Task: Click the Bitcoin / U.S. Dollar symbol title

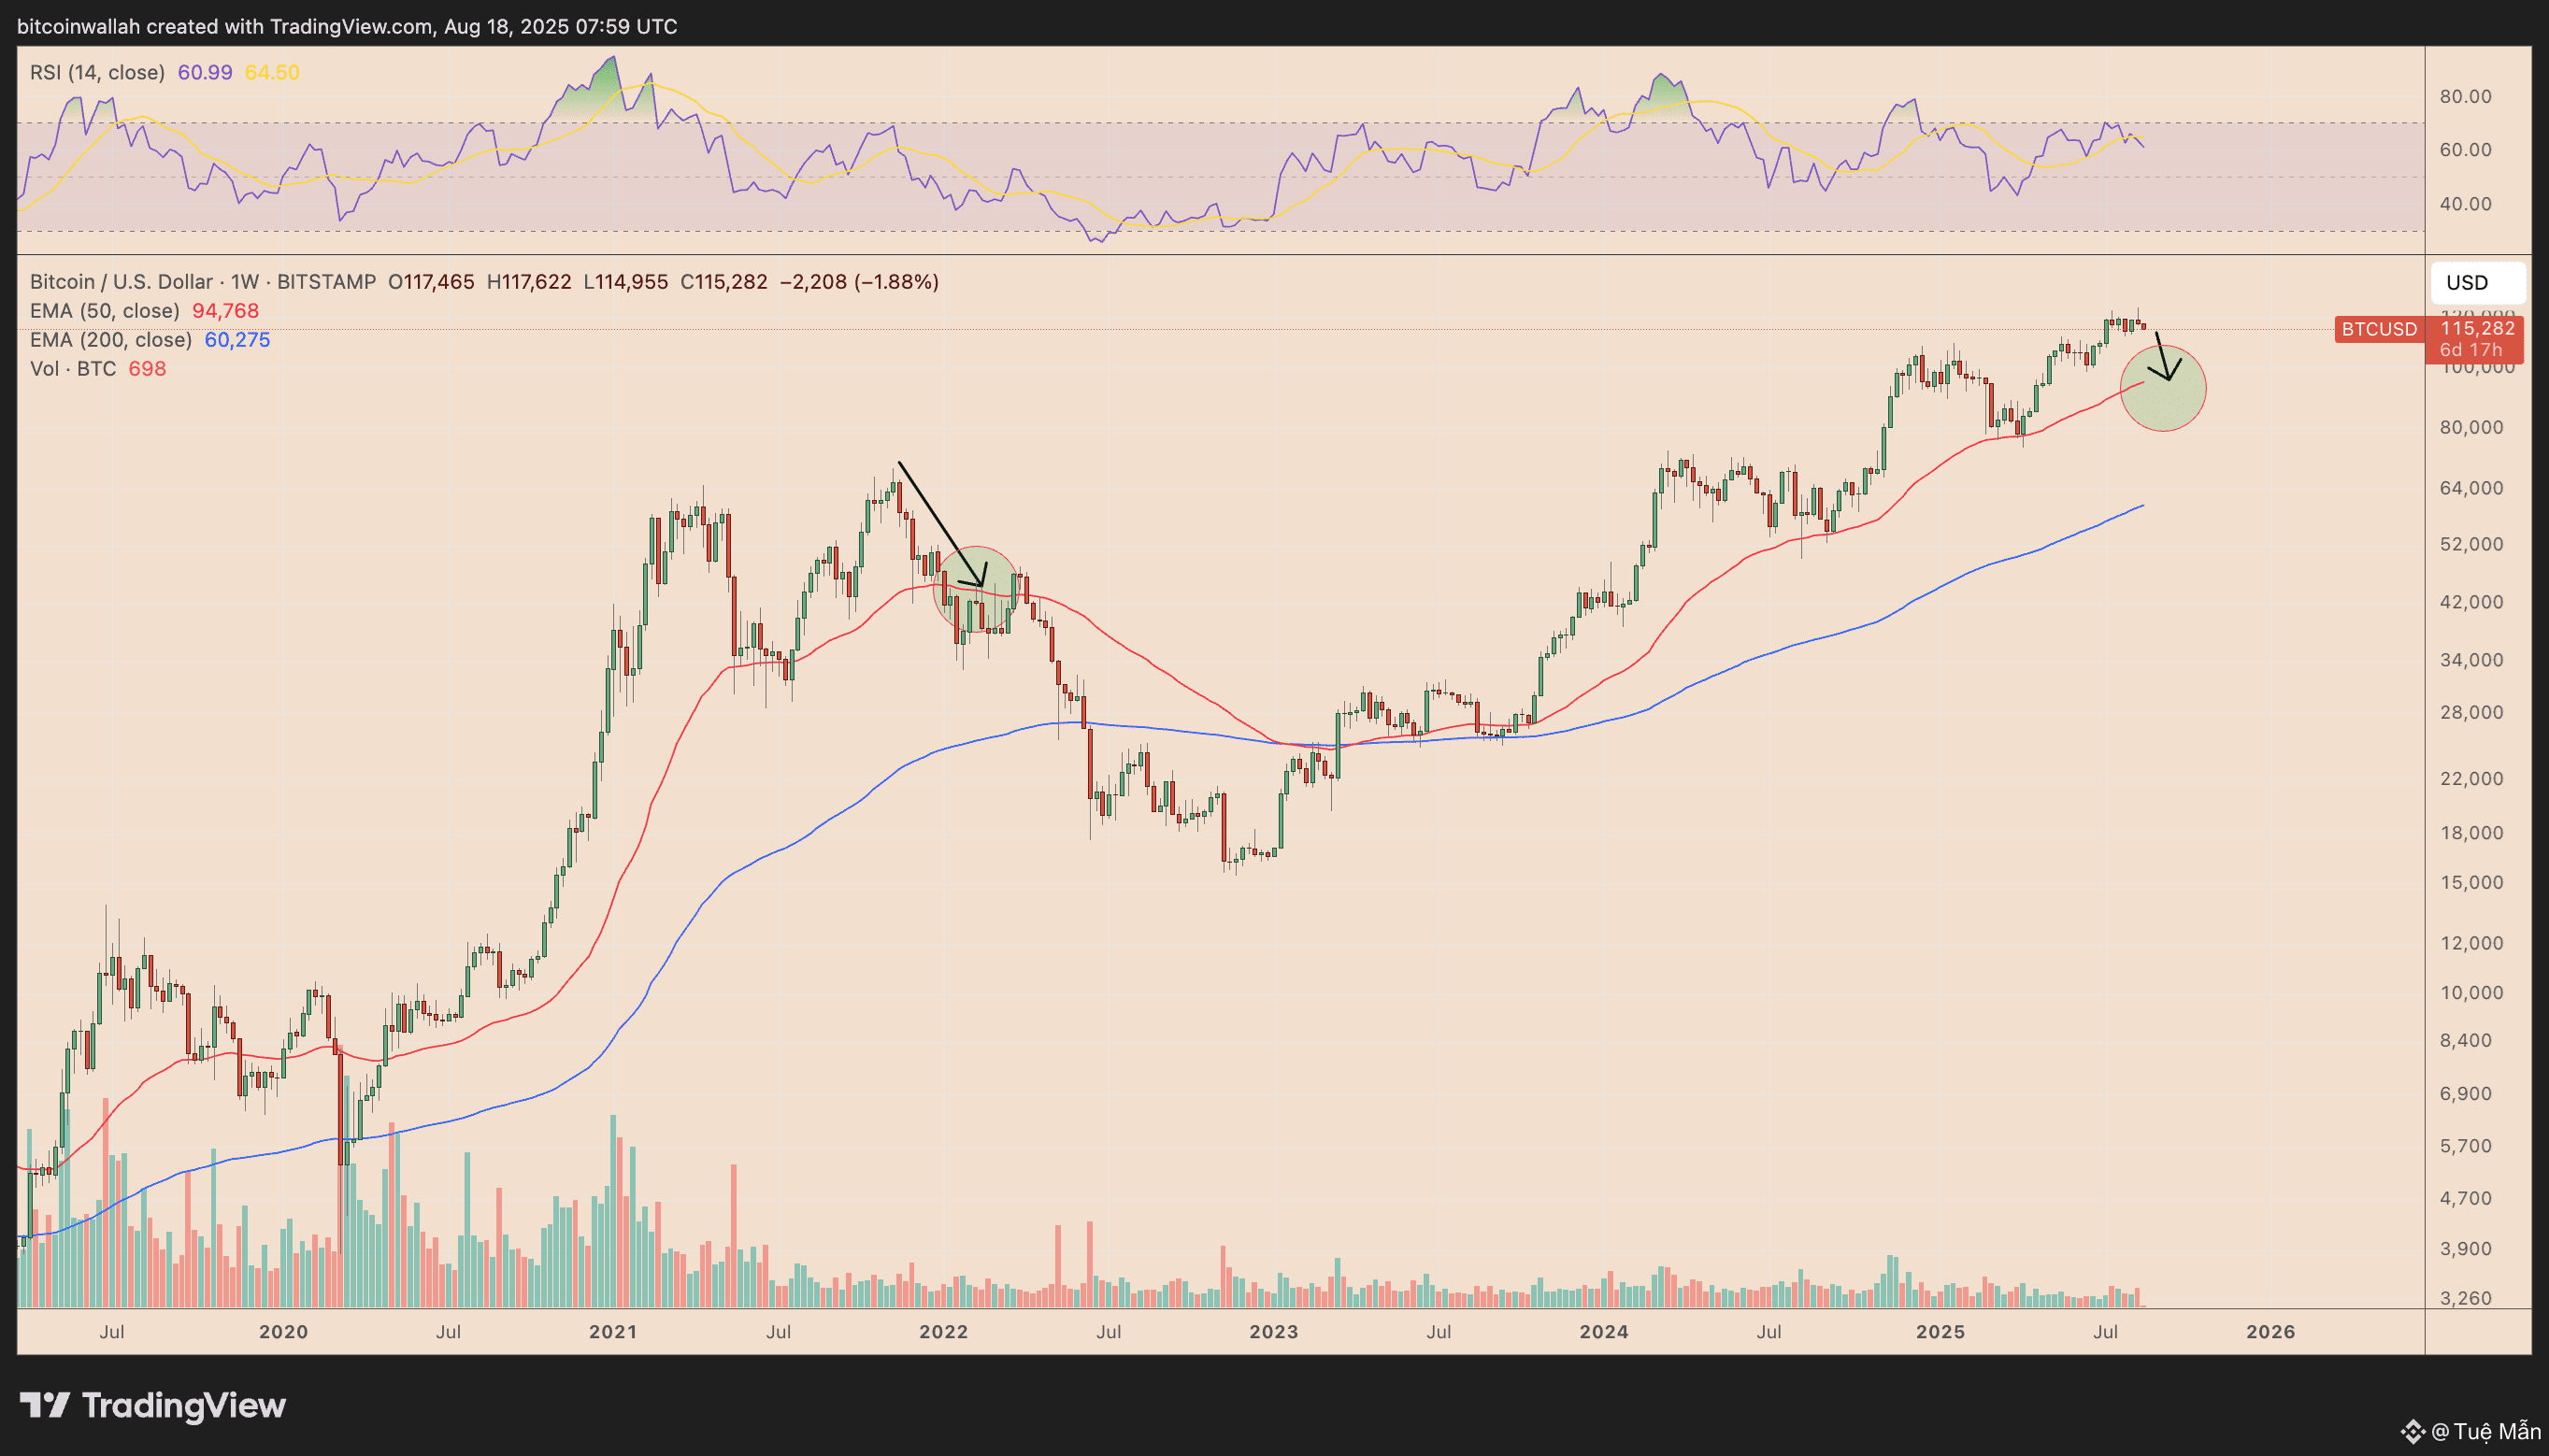Action: pyautogui.click(x=121, y=282)
